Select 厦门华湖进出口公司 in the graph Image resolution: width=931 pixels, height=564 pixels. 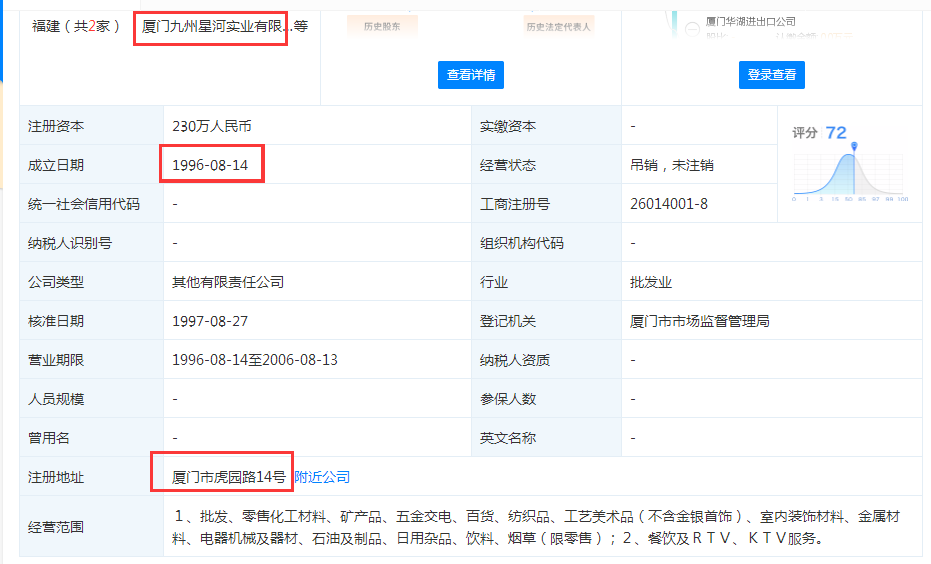pyautogui.click(x=750, y=21)
